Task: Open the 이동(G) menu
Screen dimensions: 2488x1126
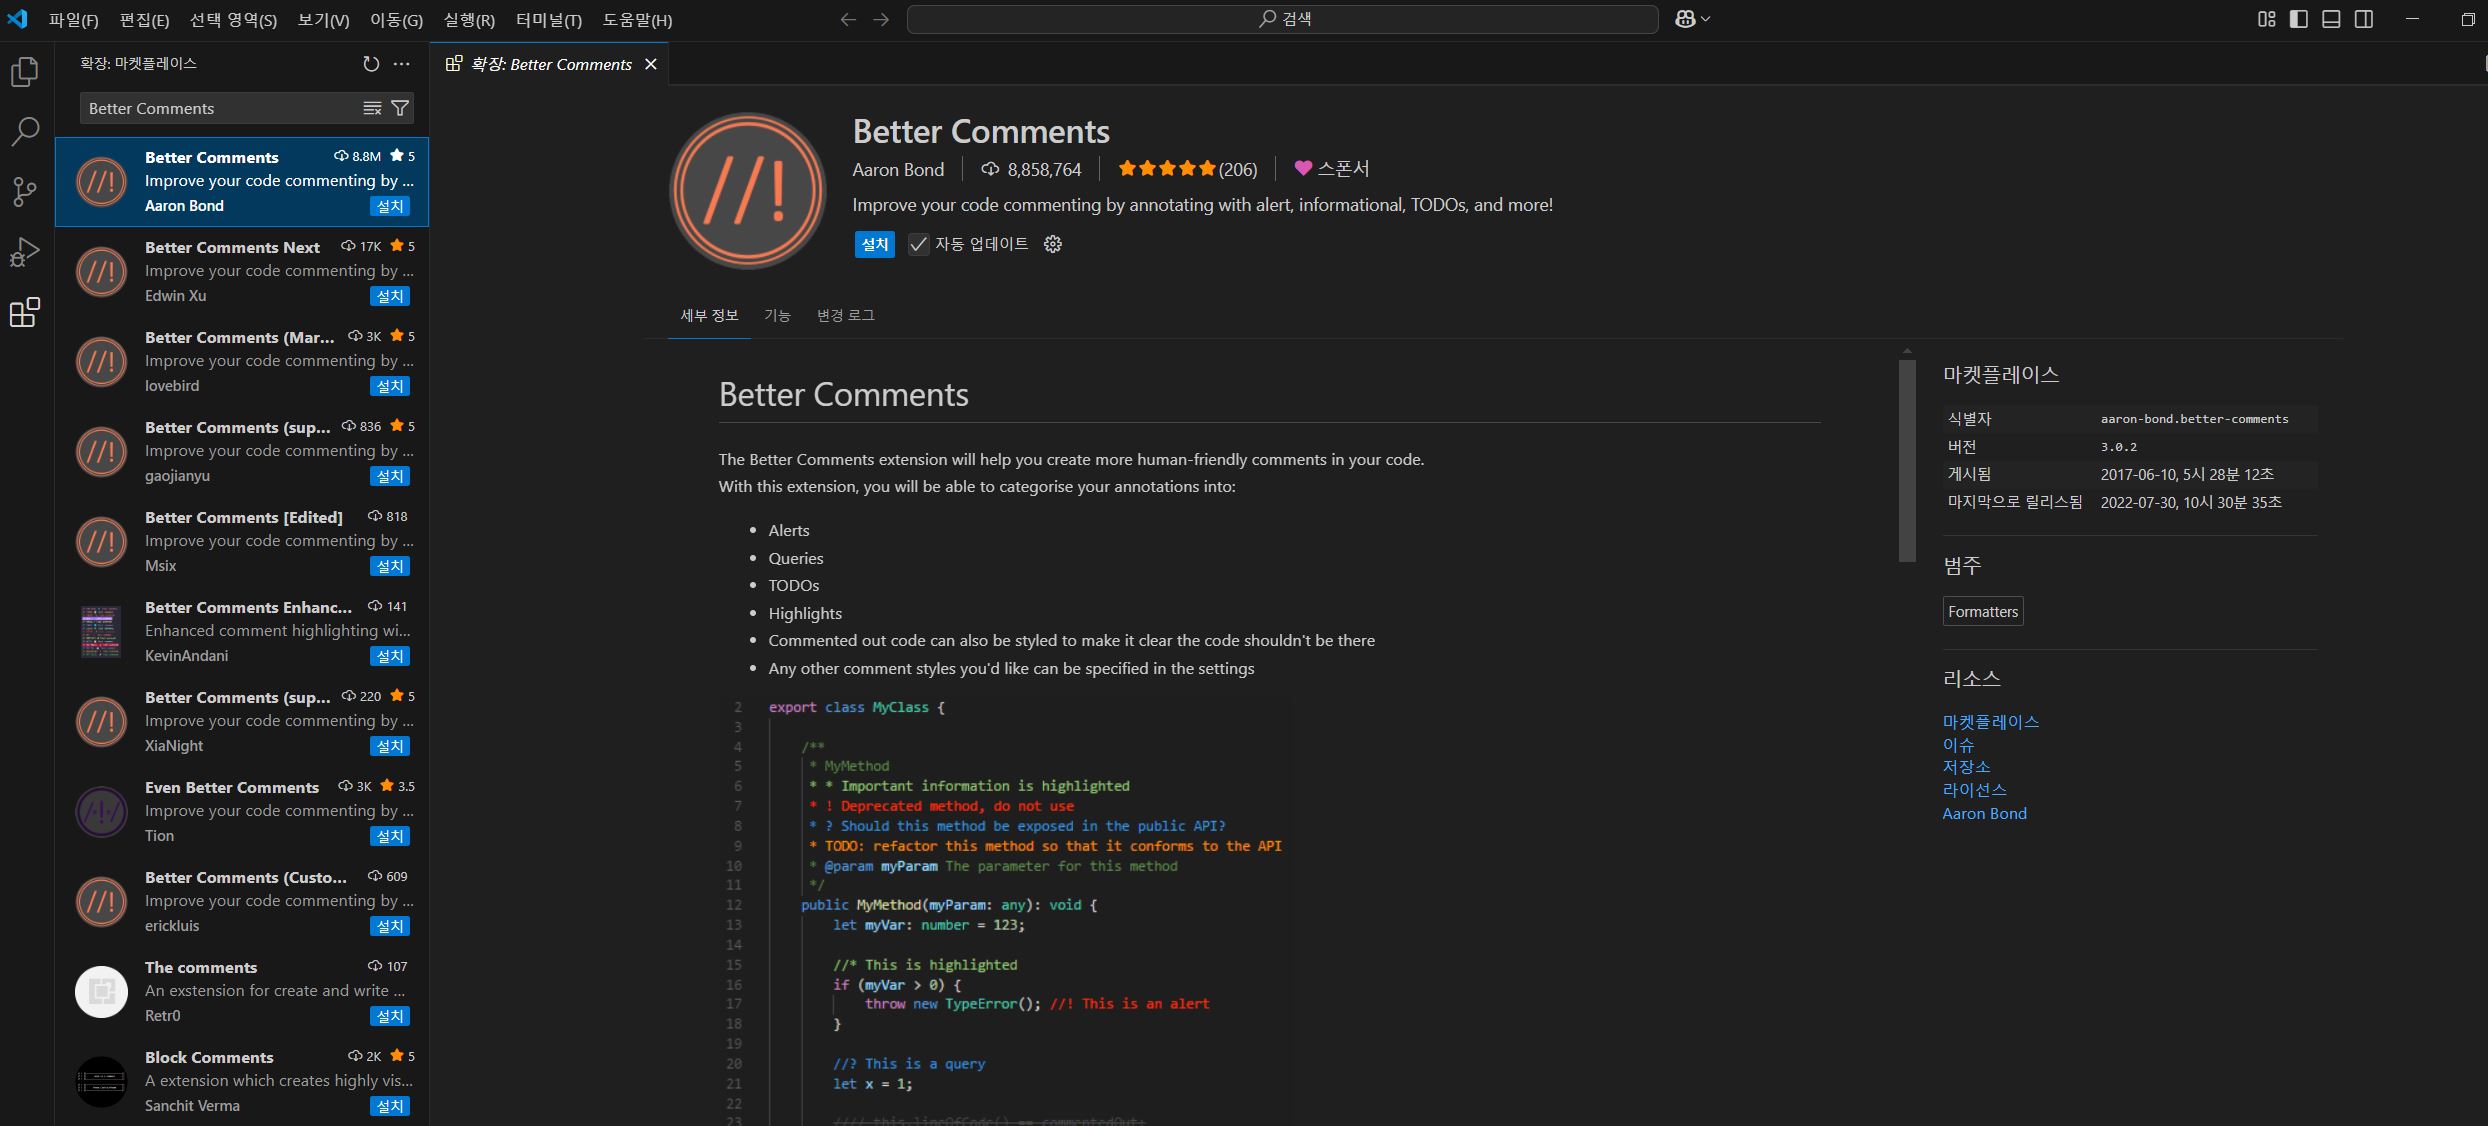Action: [x=396, y=20]
